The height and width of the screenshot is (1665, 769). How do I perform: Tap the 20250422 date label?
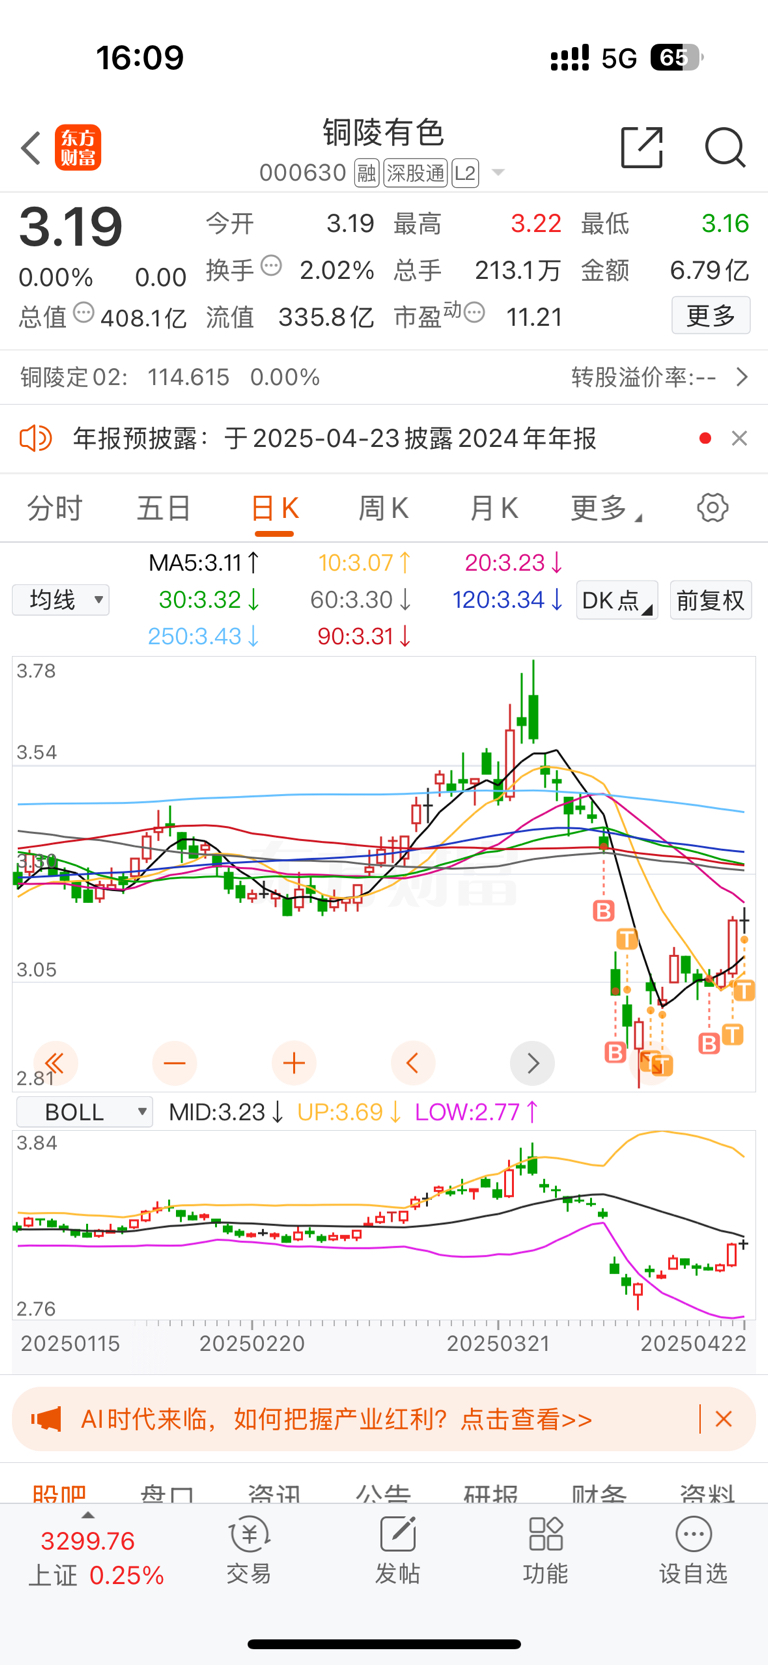[x=694, y=1343]
